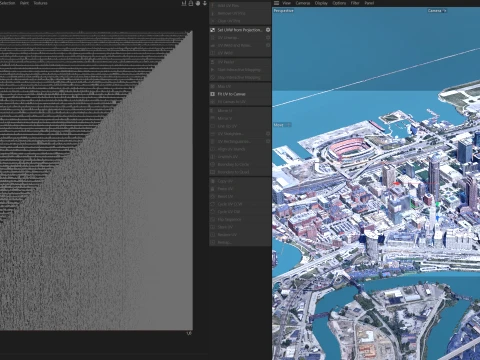Choose Mirror U command
Viewport: 480px width, 360px height.
pos(240,111)
